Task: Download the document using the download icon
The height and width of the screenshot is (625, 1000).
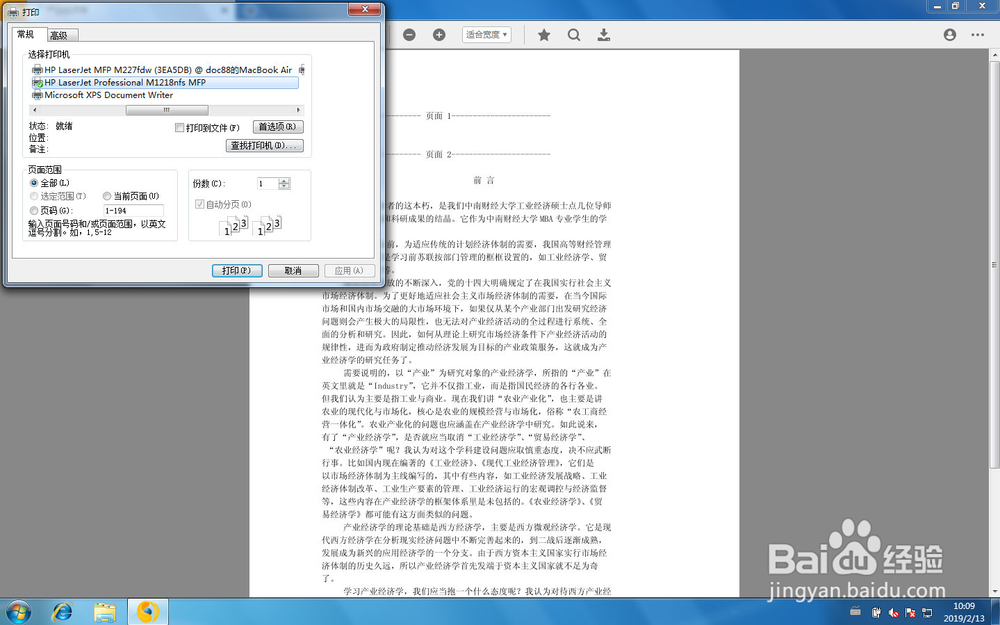Action: pos(603,34)
